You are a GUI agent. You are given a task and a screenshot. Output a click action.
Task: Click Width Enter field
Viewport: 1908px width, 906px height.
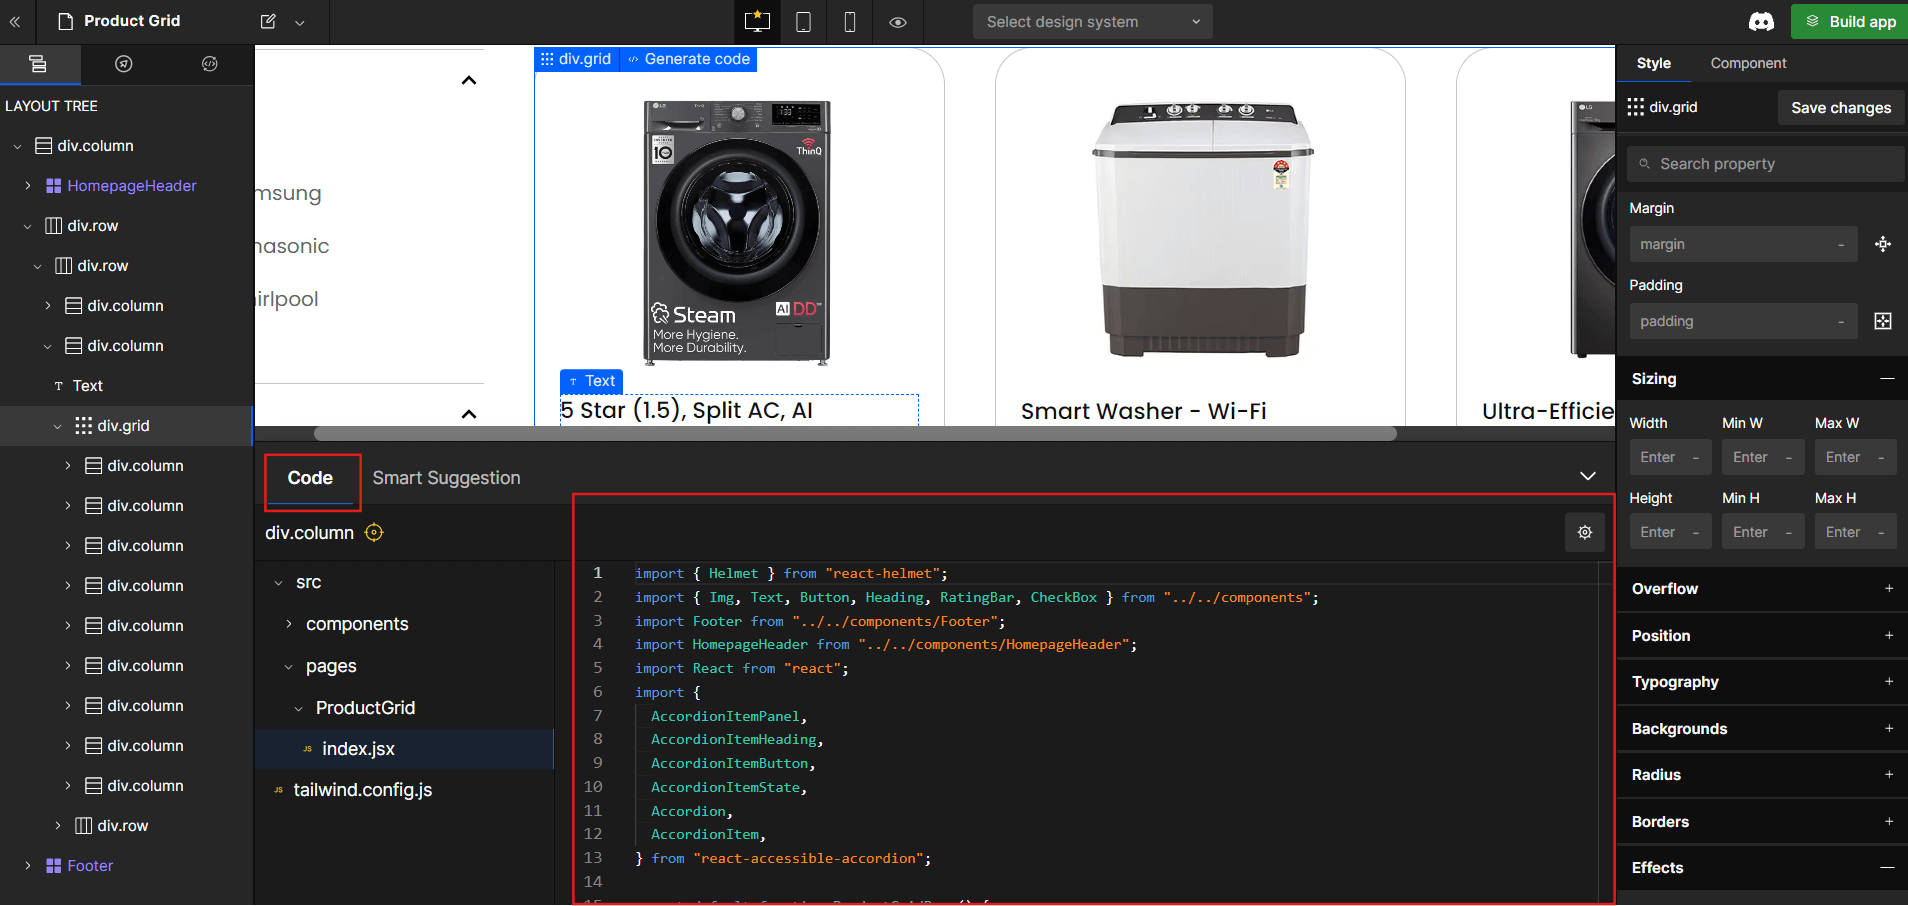1670,457
